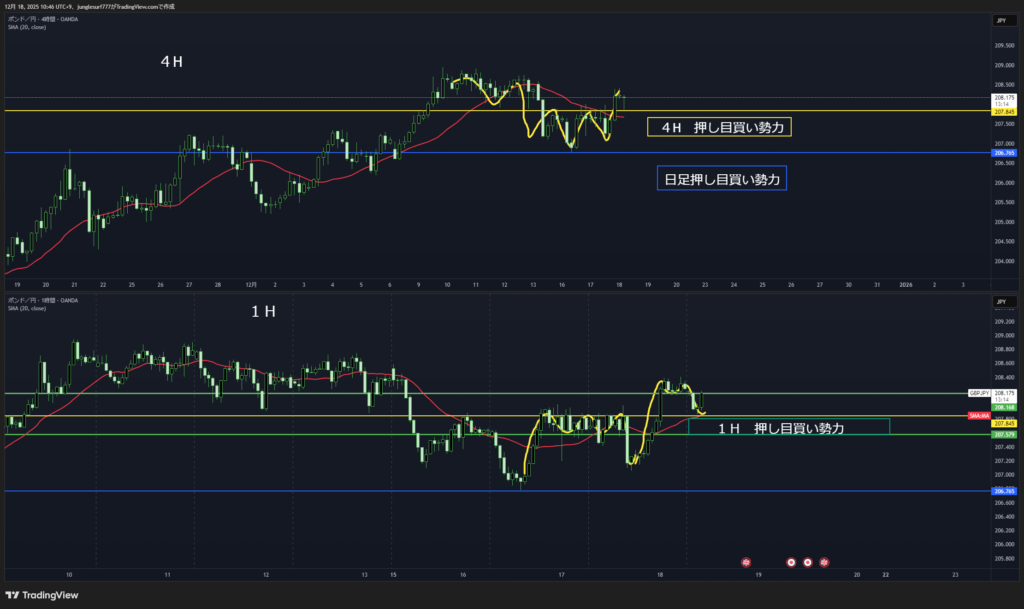Select the yellow 4H 押し目買い勢力 text box

coord(720,127)
